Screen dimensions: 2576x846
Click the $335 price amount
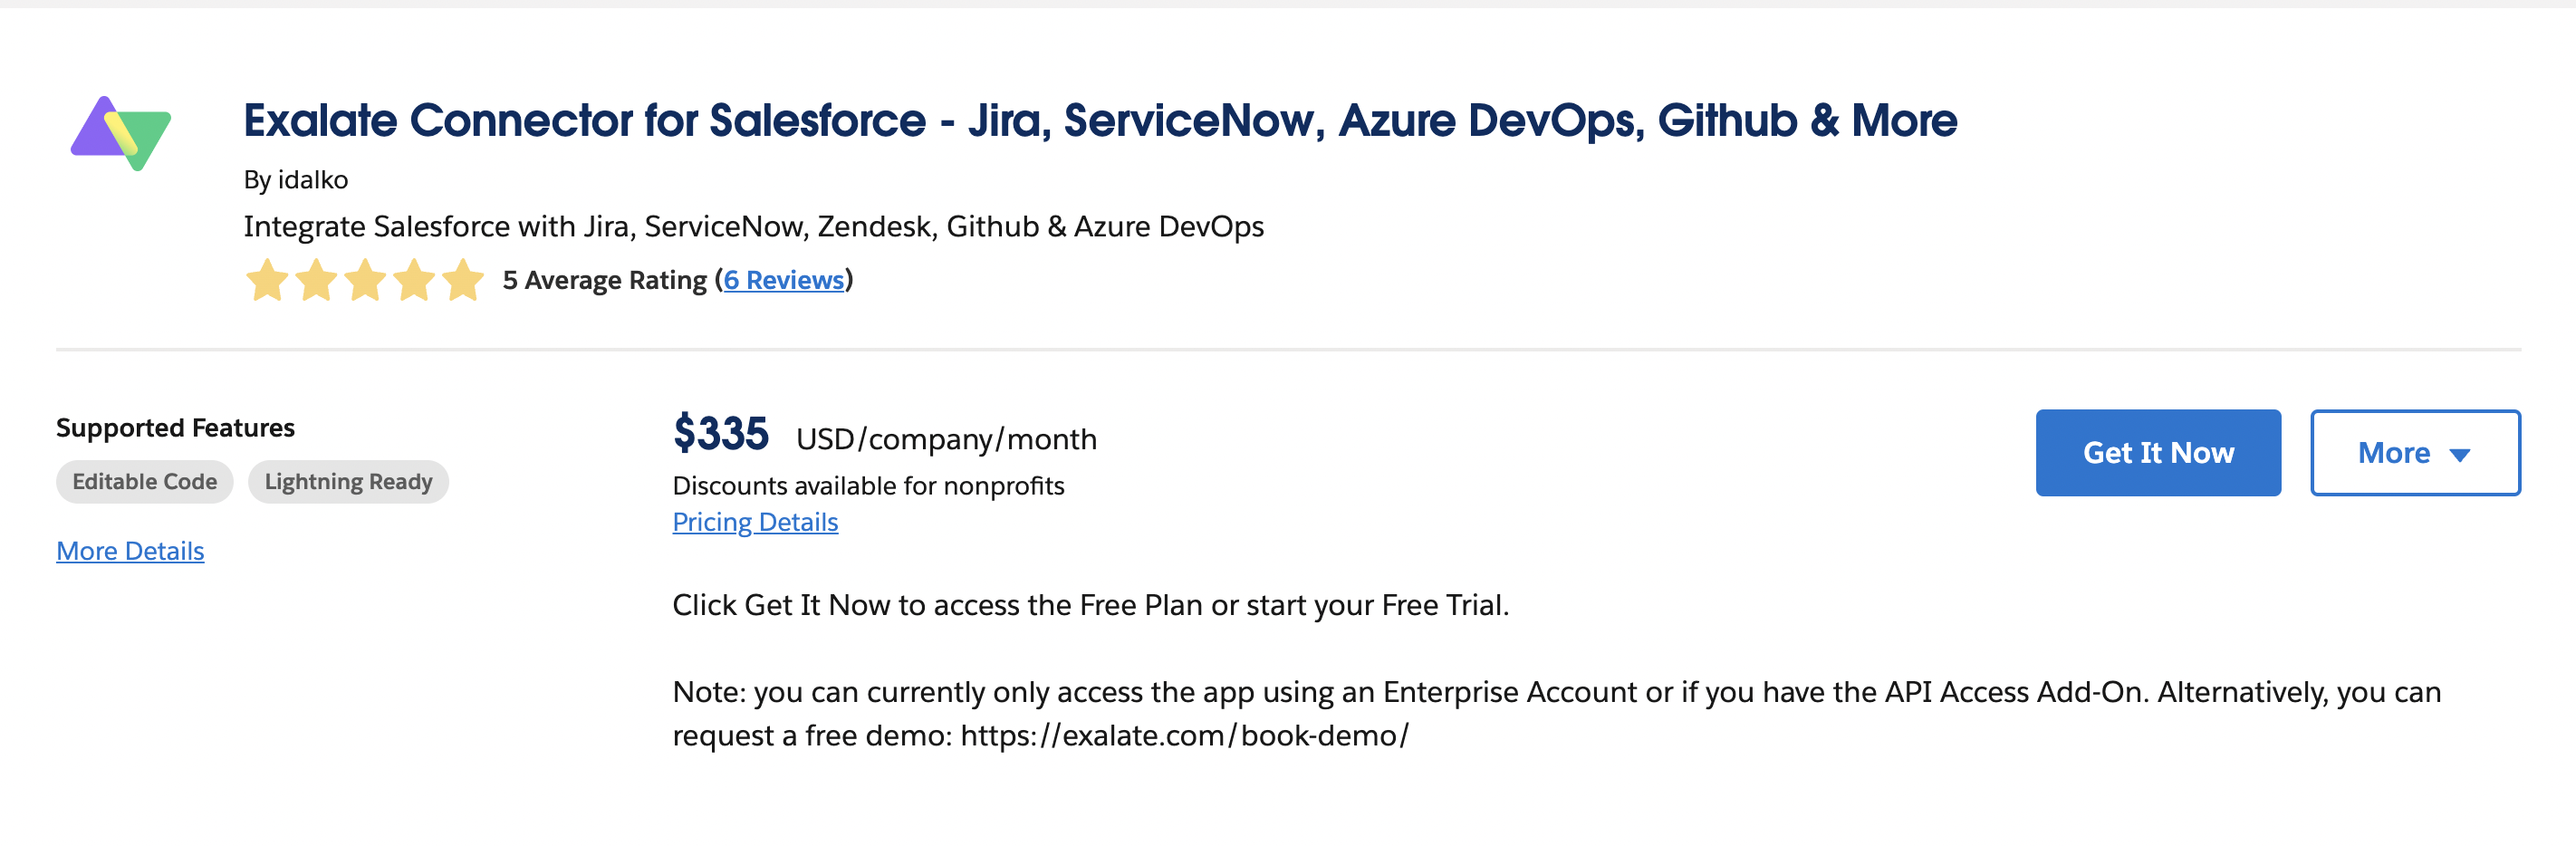[720, 435]
